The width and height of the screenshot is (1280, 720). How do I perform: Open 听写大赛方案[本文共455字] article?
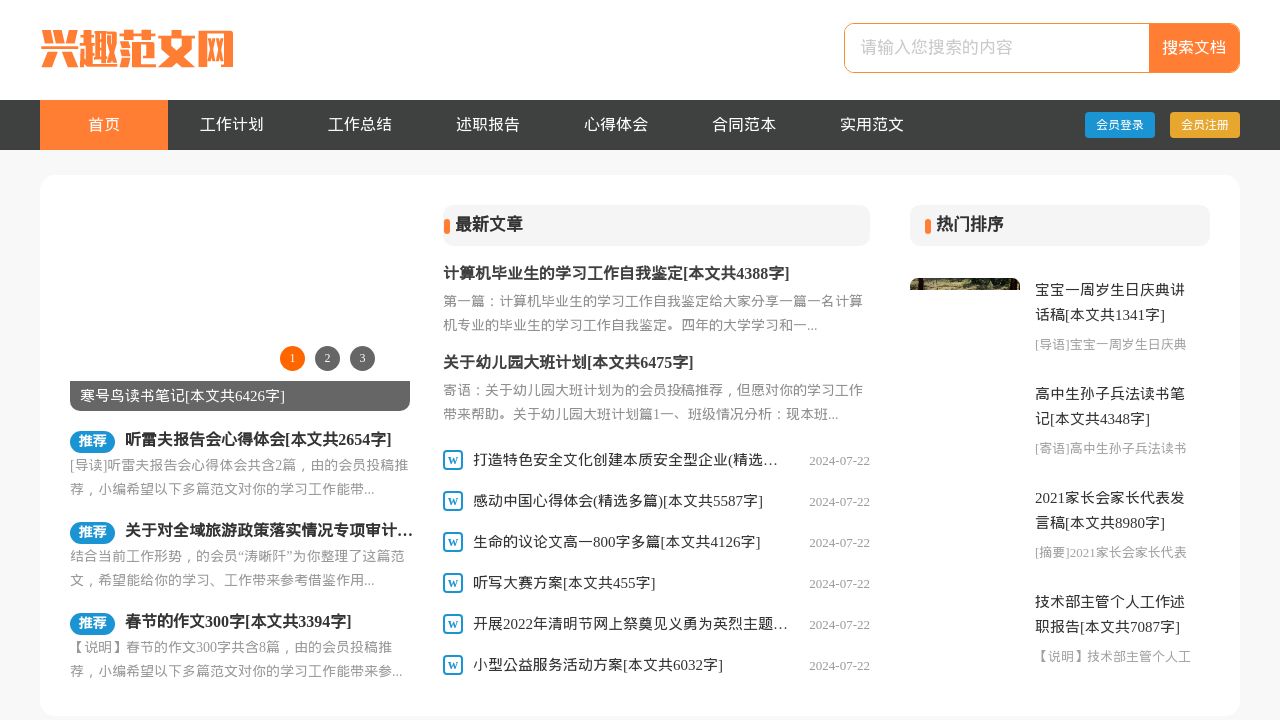coord(564,583)
